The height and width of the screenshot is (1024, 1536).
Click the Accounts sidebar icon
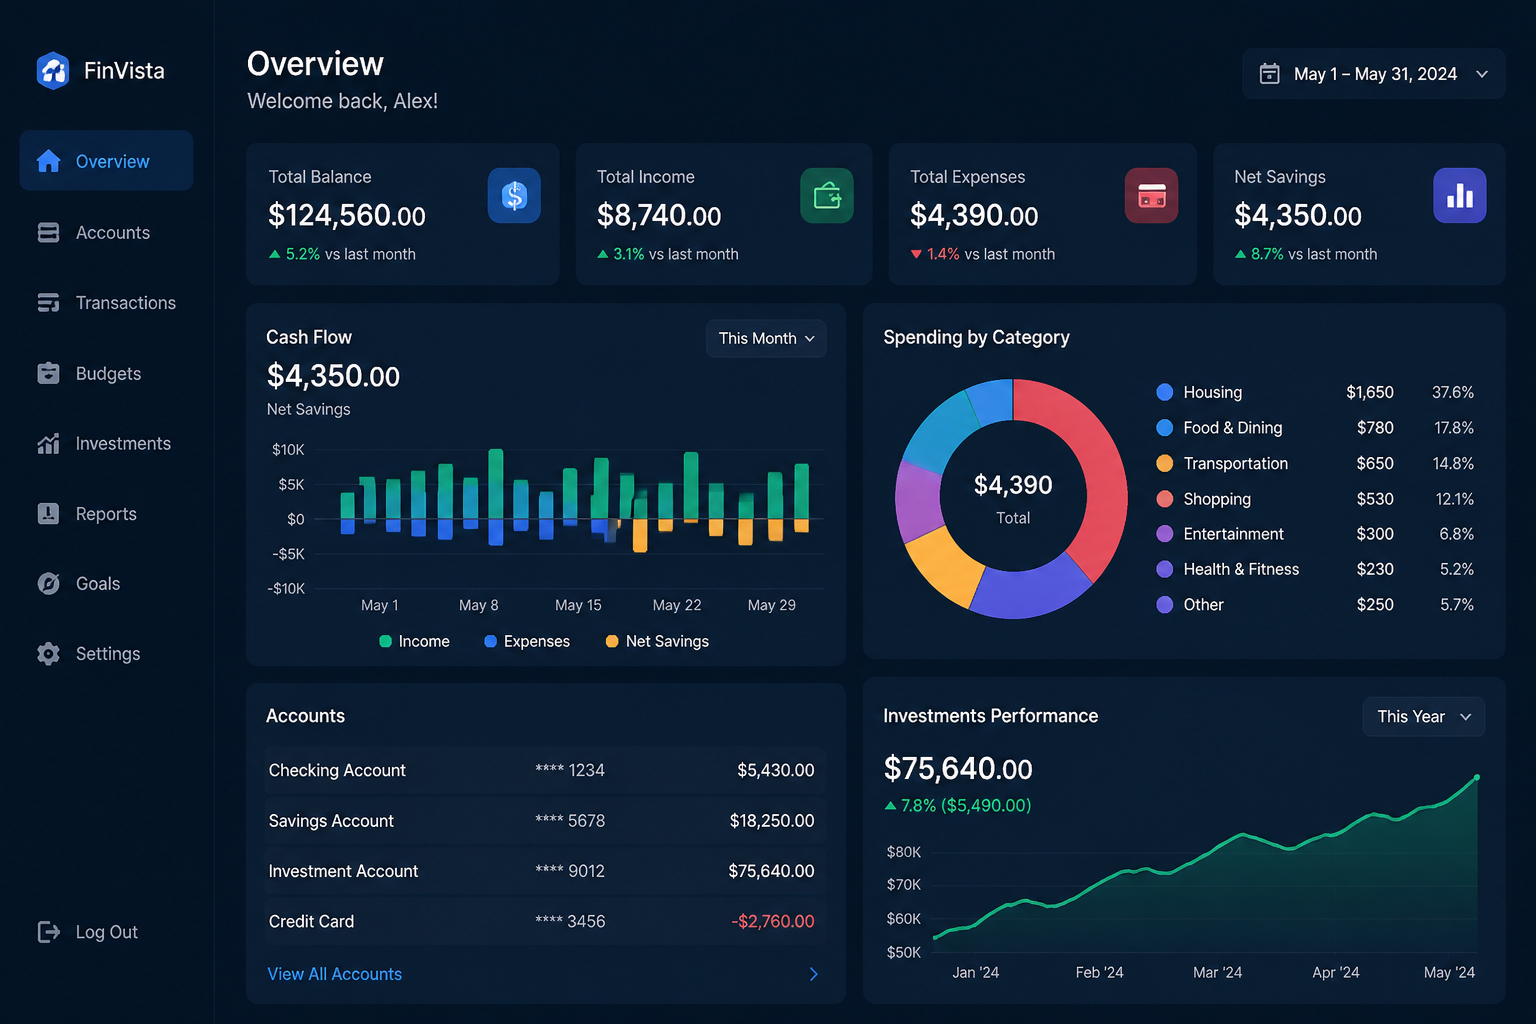48,232
